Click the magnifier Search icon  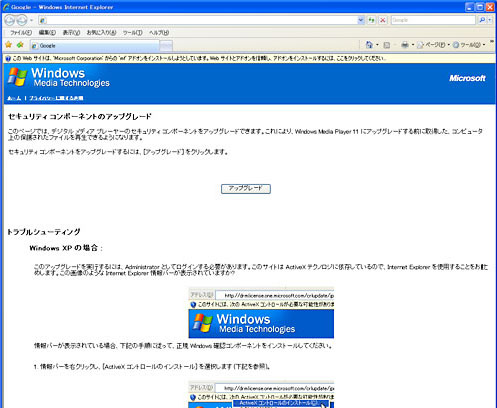pyautogui.click(x=482, y=20)
